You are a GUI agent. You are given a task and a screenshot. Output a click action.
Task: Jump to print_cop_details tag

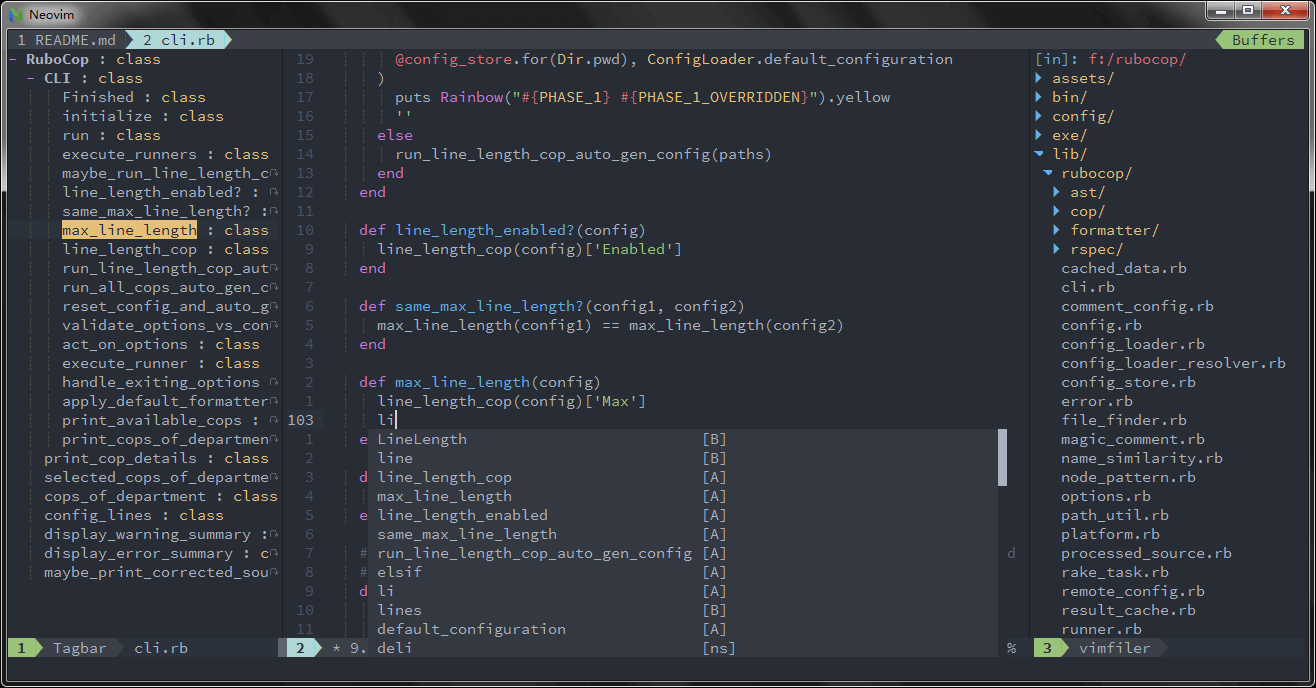pos(120,458)
